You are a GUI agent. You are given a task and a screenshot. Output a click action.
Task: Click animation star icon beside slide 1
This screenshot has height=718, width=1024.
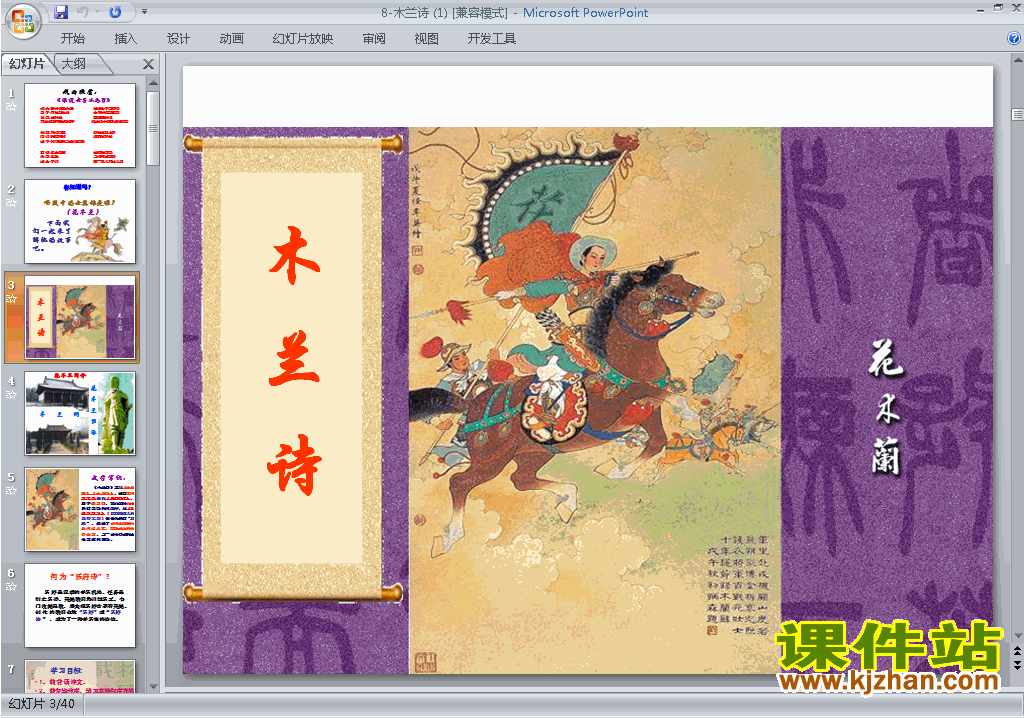point(11,106)
